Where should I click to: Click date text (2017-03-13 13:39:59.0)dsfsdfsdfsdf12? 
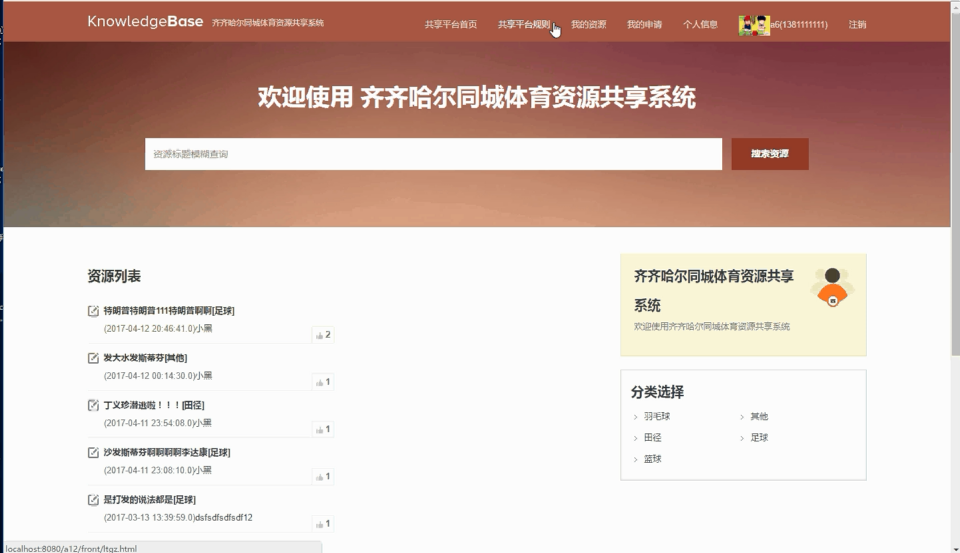pyautogui.click(x=178, y=517)
